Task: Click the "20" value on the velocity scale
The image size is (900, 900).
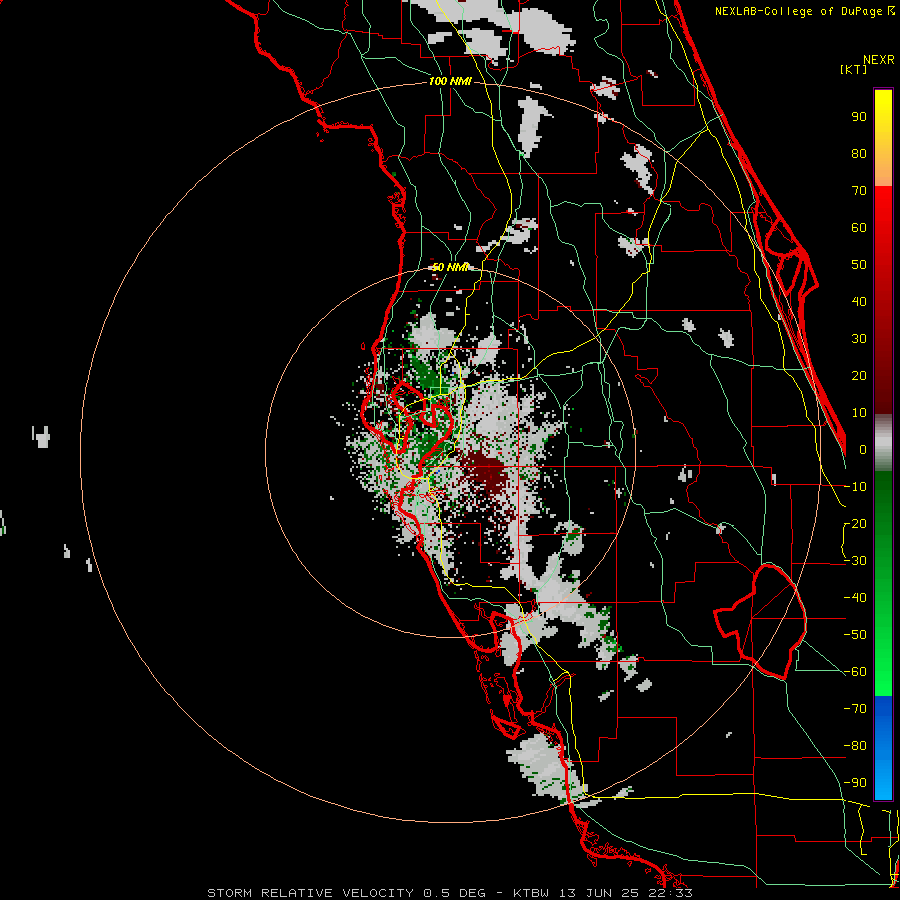Action: [x=859, y=375]
